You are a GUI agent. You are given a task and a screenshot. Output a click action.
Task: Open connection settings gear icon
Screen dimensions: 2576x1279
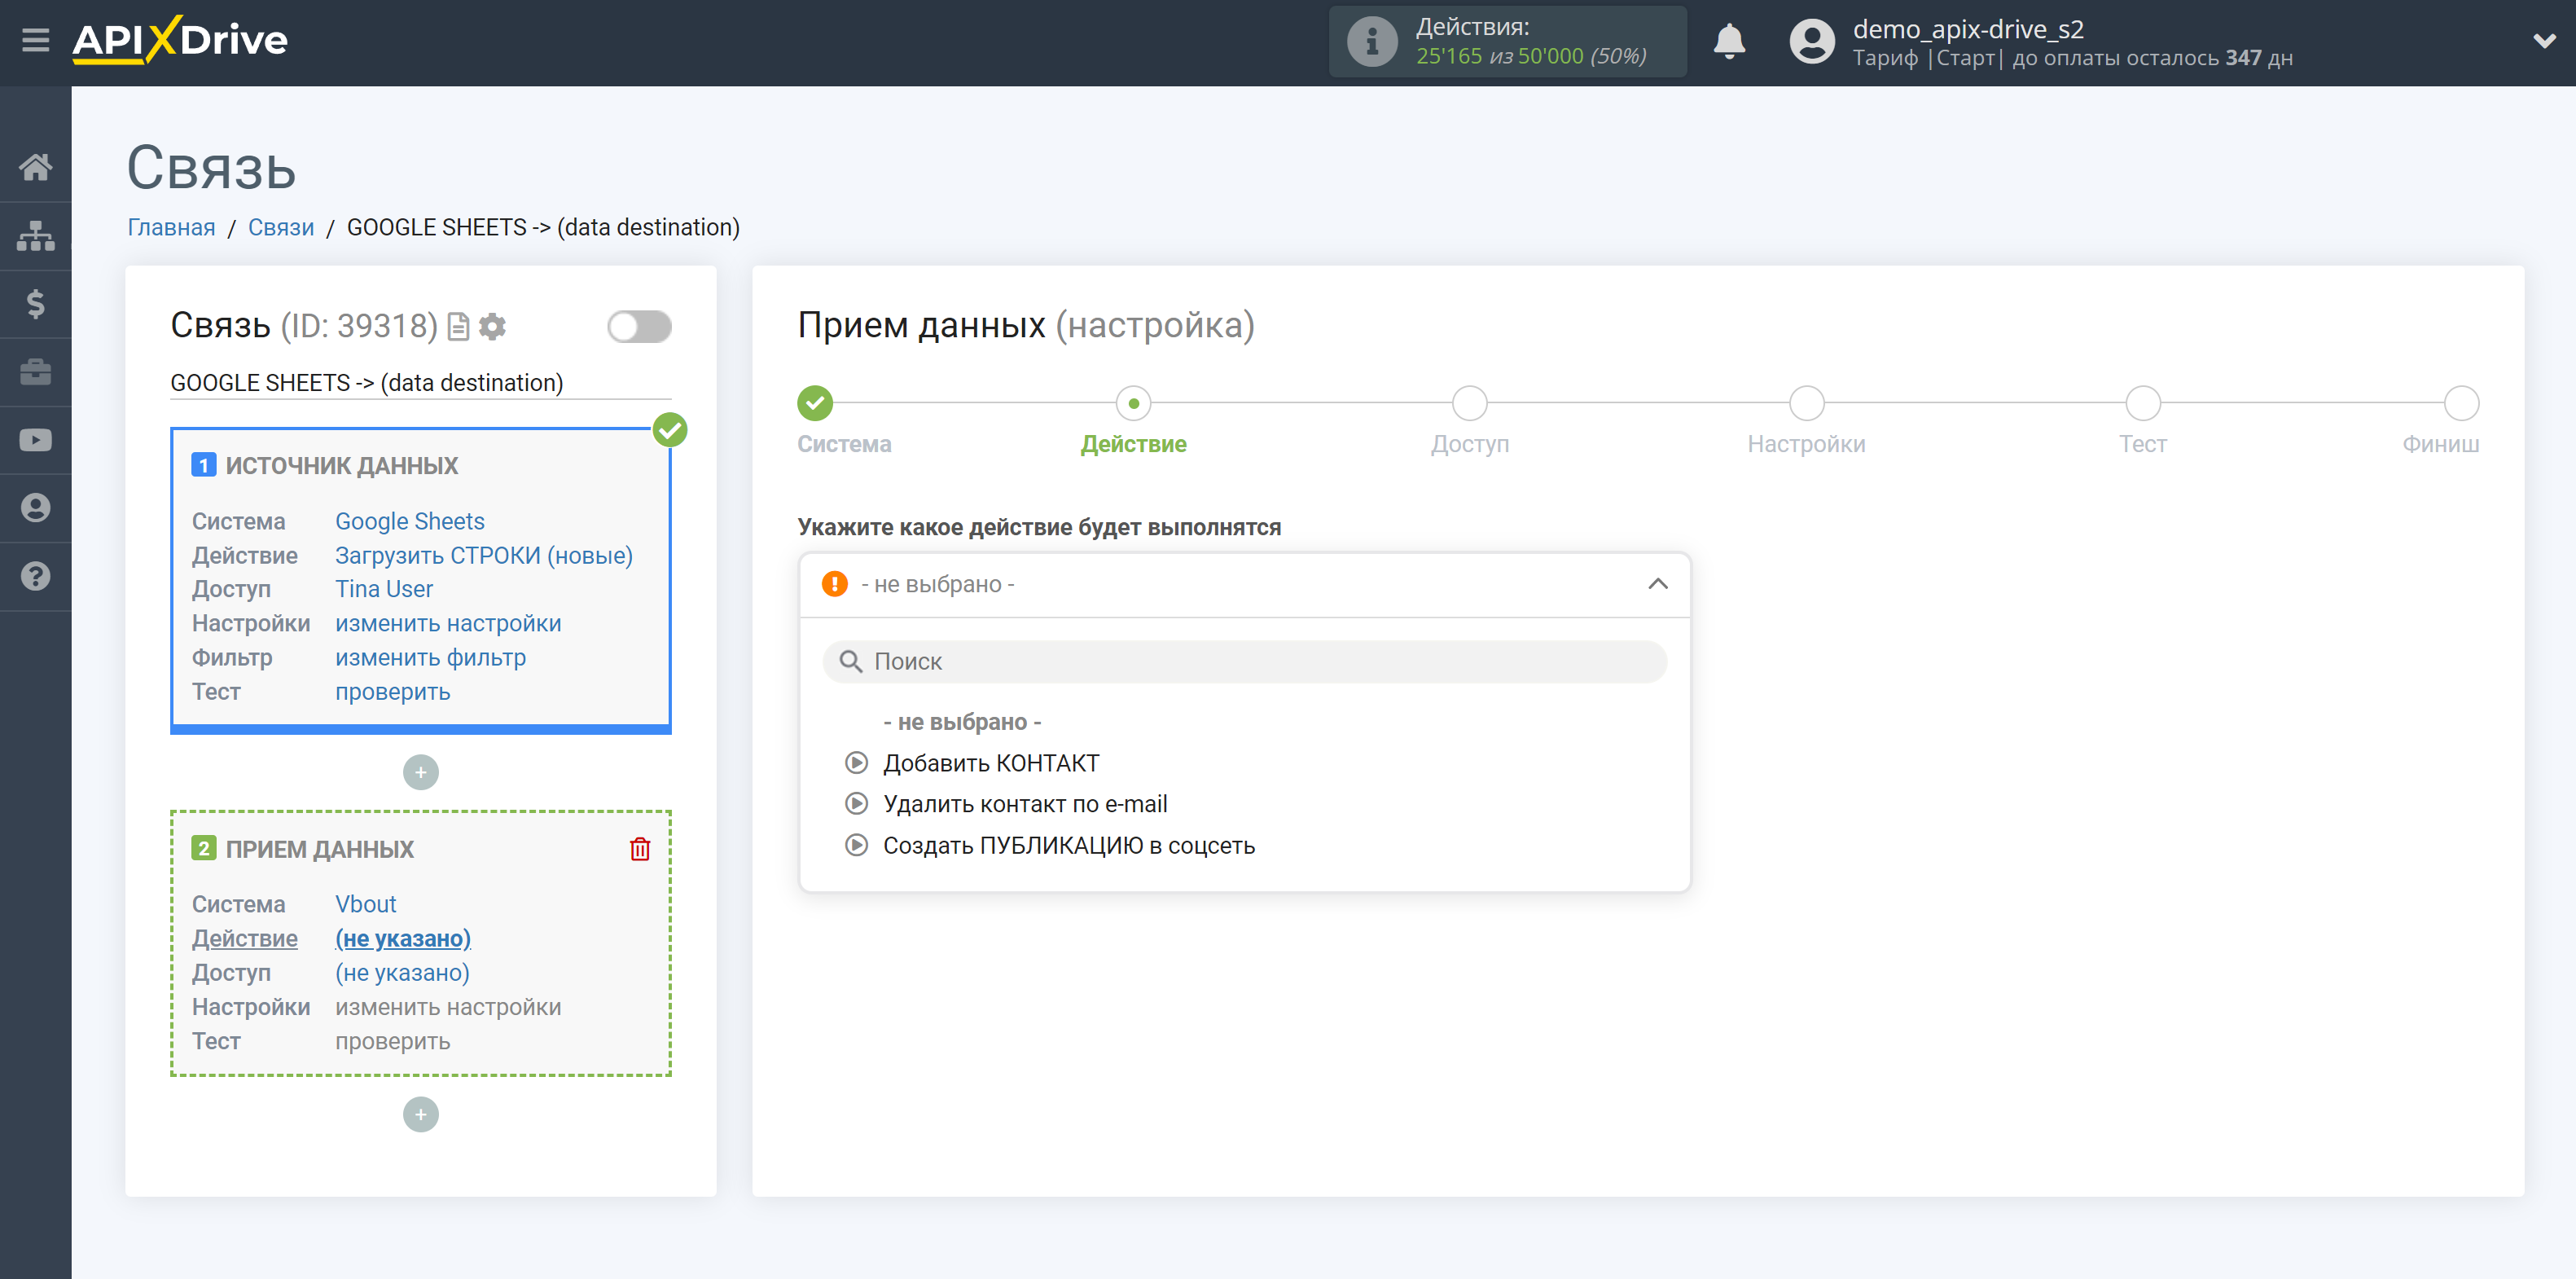492,327
